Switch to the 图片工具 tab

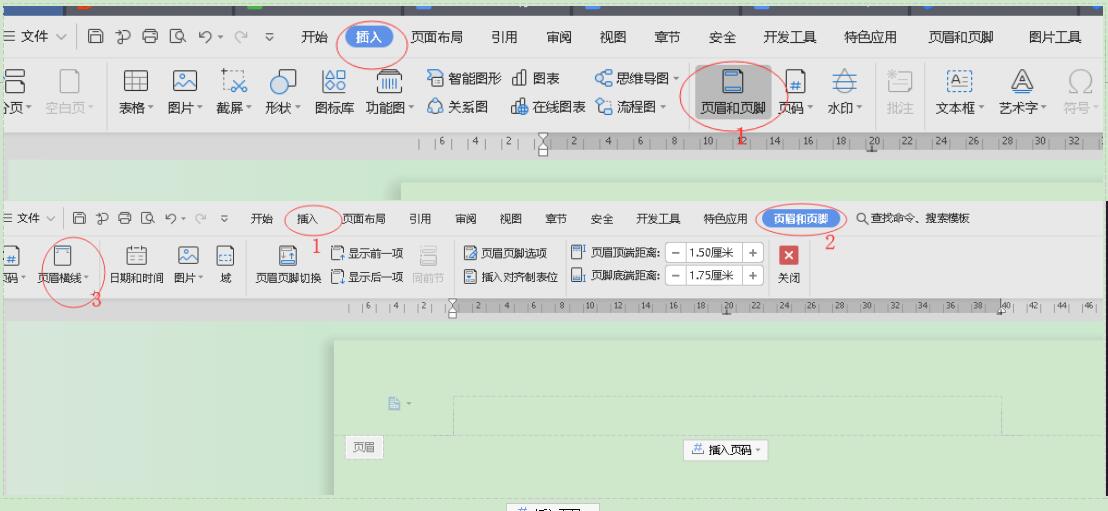pos(1055,37)
